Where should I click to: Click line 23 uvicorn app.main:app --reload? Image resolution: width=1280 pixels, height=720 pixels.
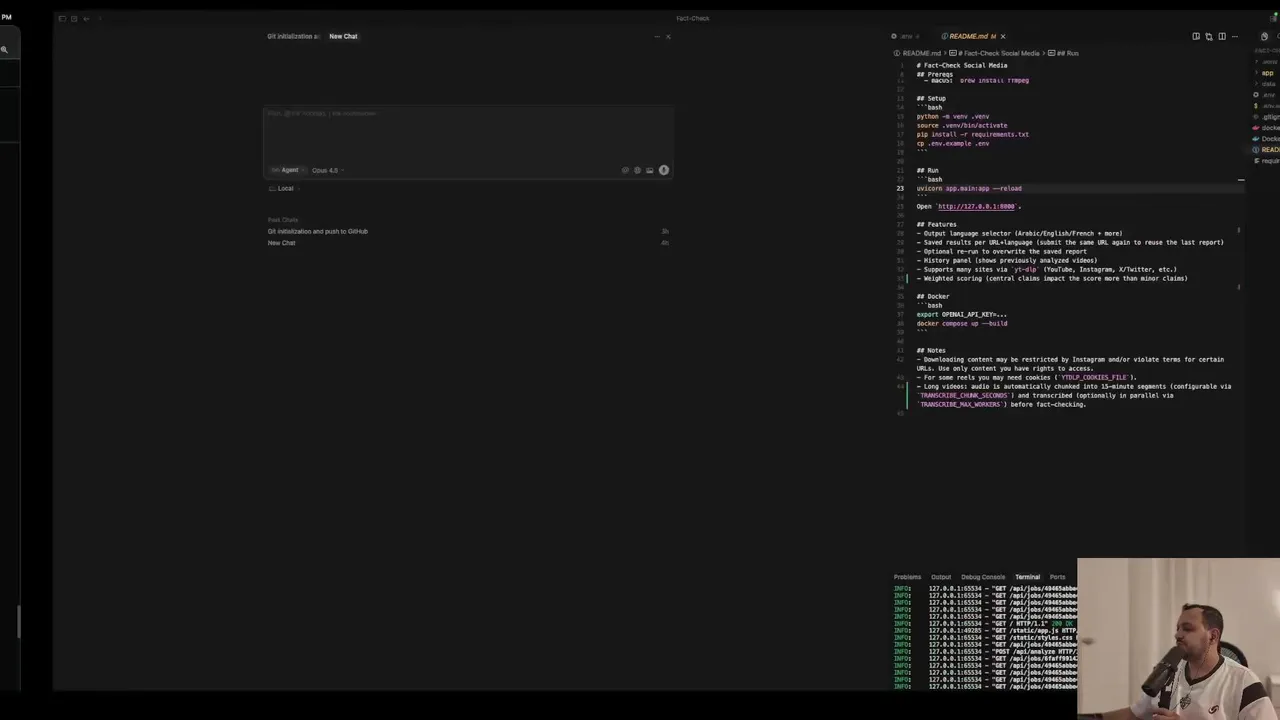[969, 188]
